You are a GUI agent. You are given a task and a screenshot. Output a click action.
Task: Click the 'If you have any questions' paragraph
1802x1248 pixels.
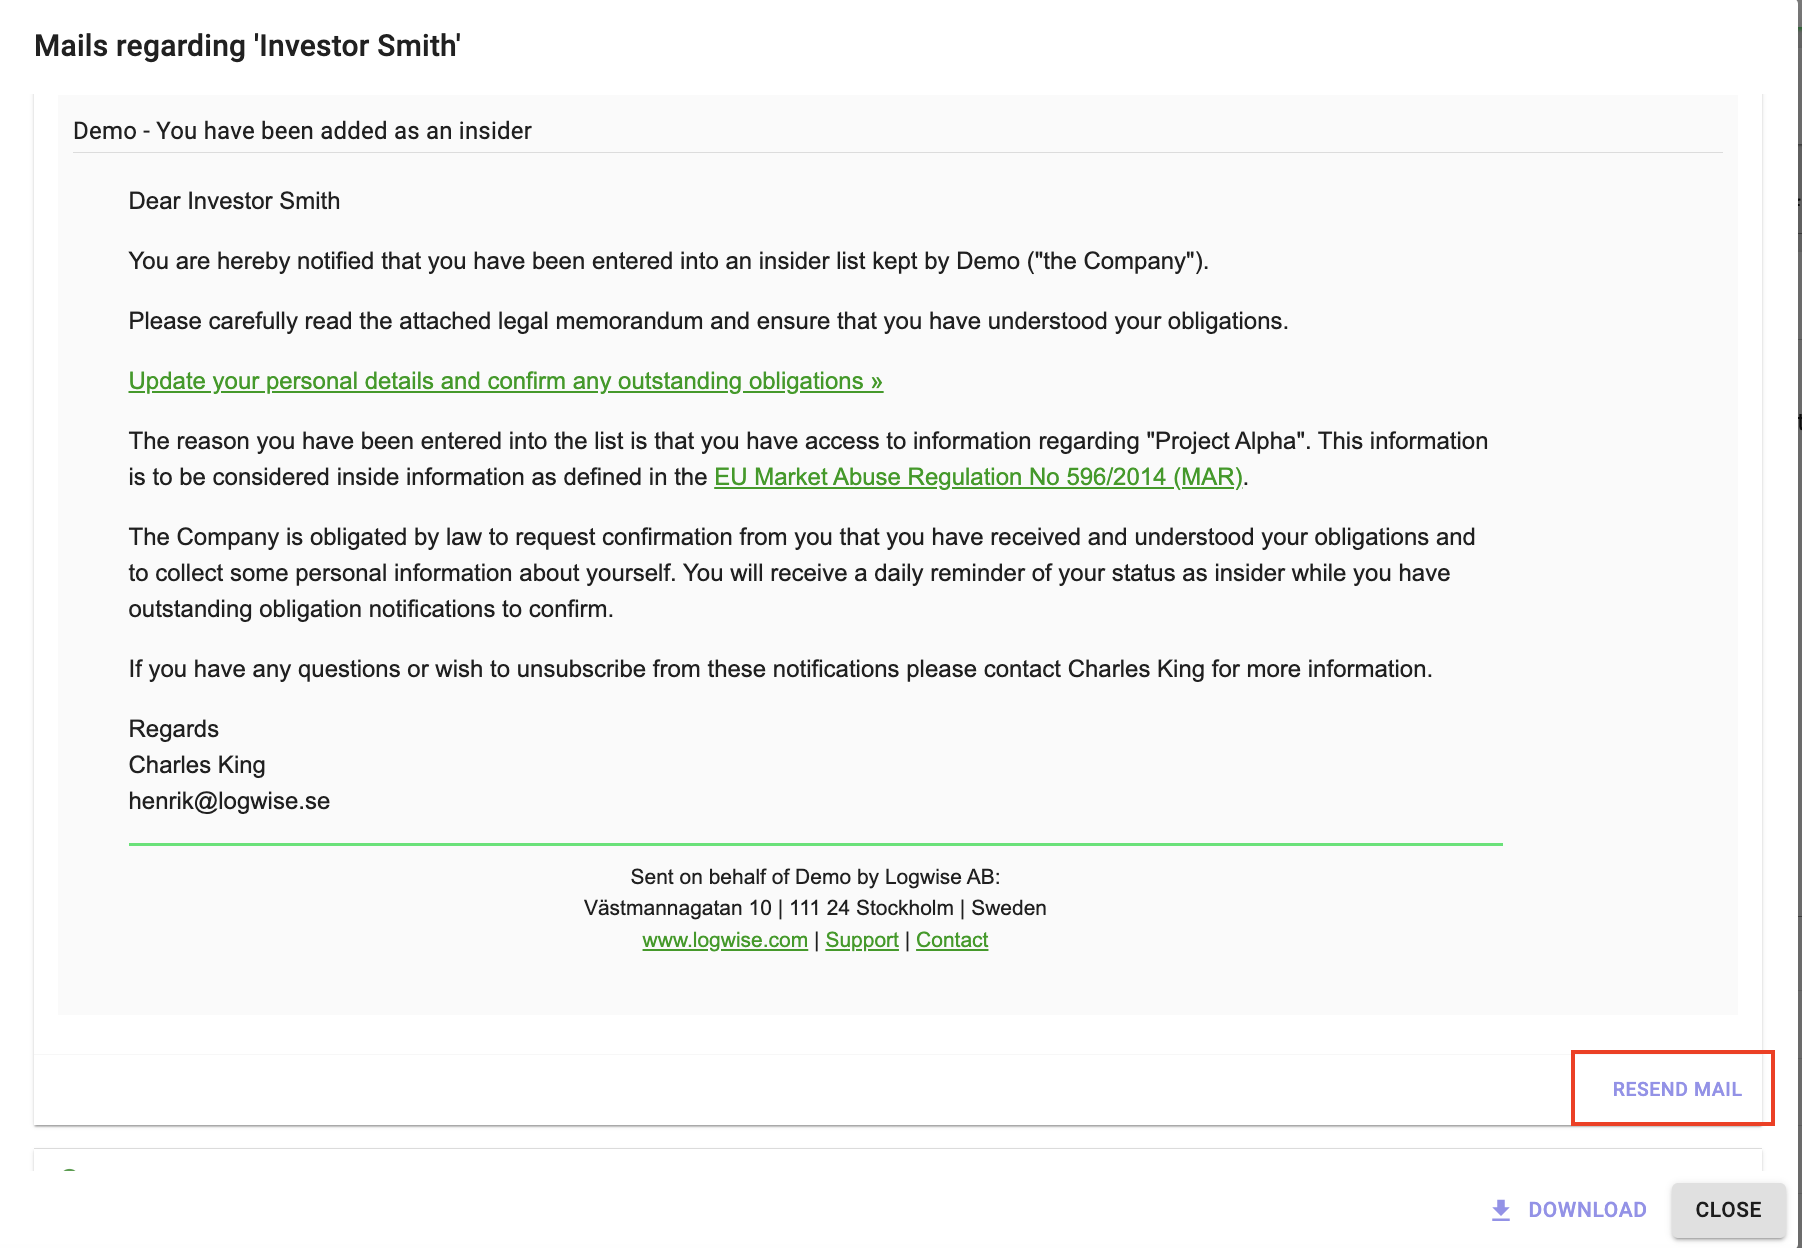tap(780, 669)
